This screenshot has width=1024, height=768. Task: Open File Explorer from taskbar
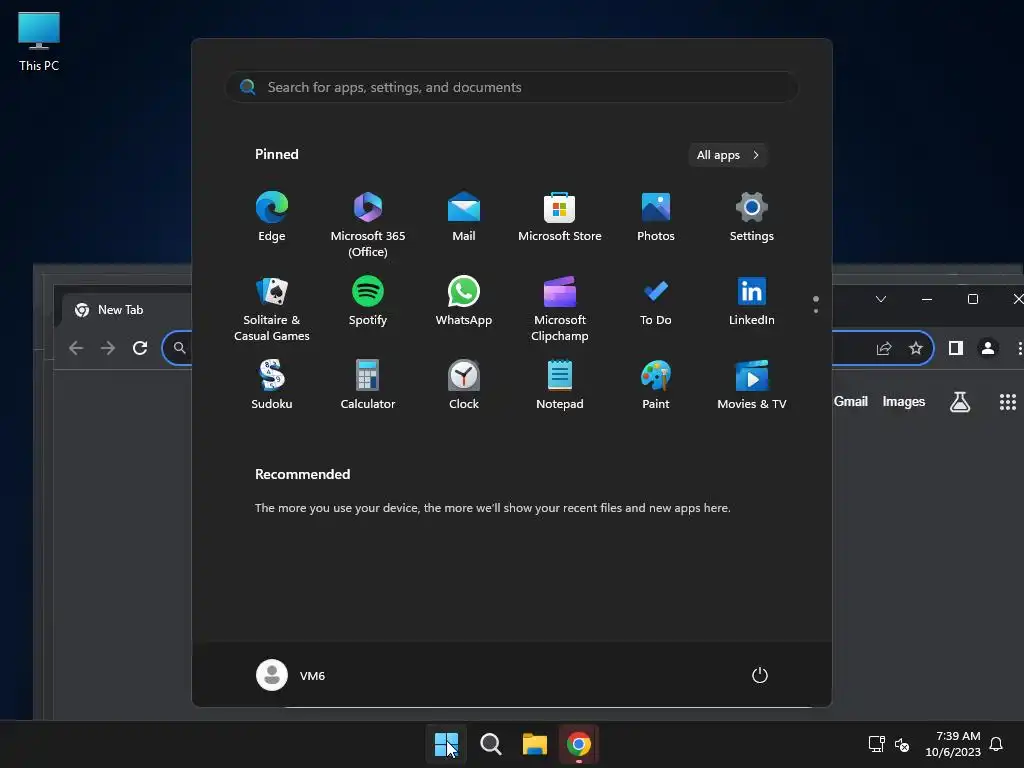click(534, 744)
